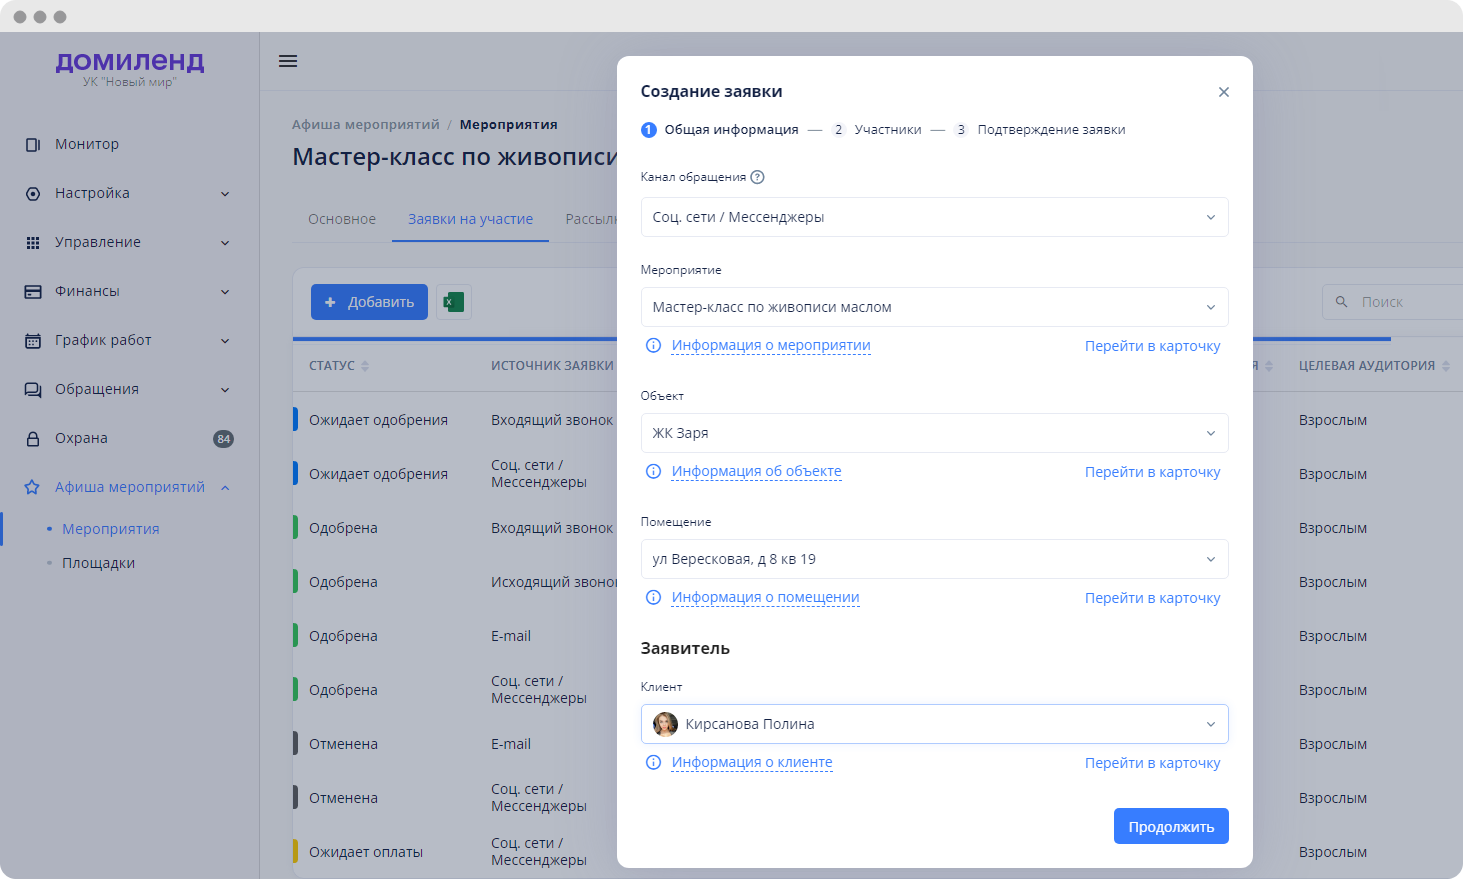
Task: Open the Информация о мероприятии link
Action: 771,346
